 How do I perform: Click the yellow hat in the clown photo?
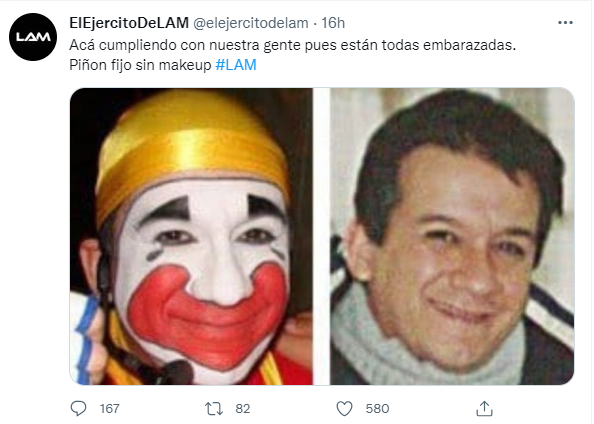191,146
